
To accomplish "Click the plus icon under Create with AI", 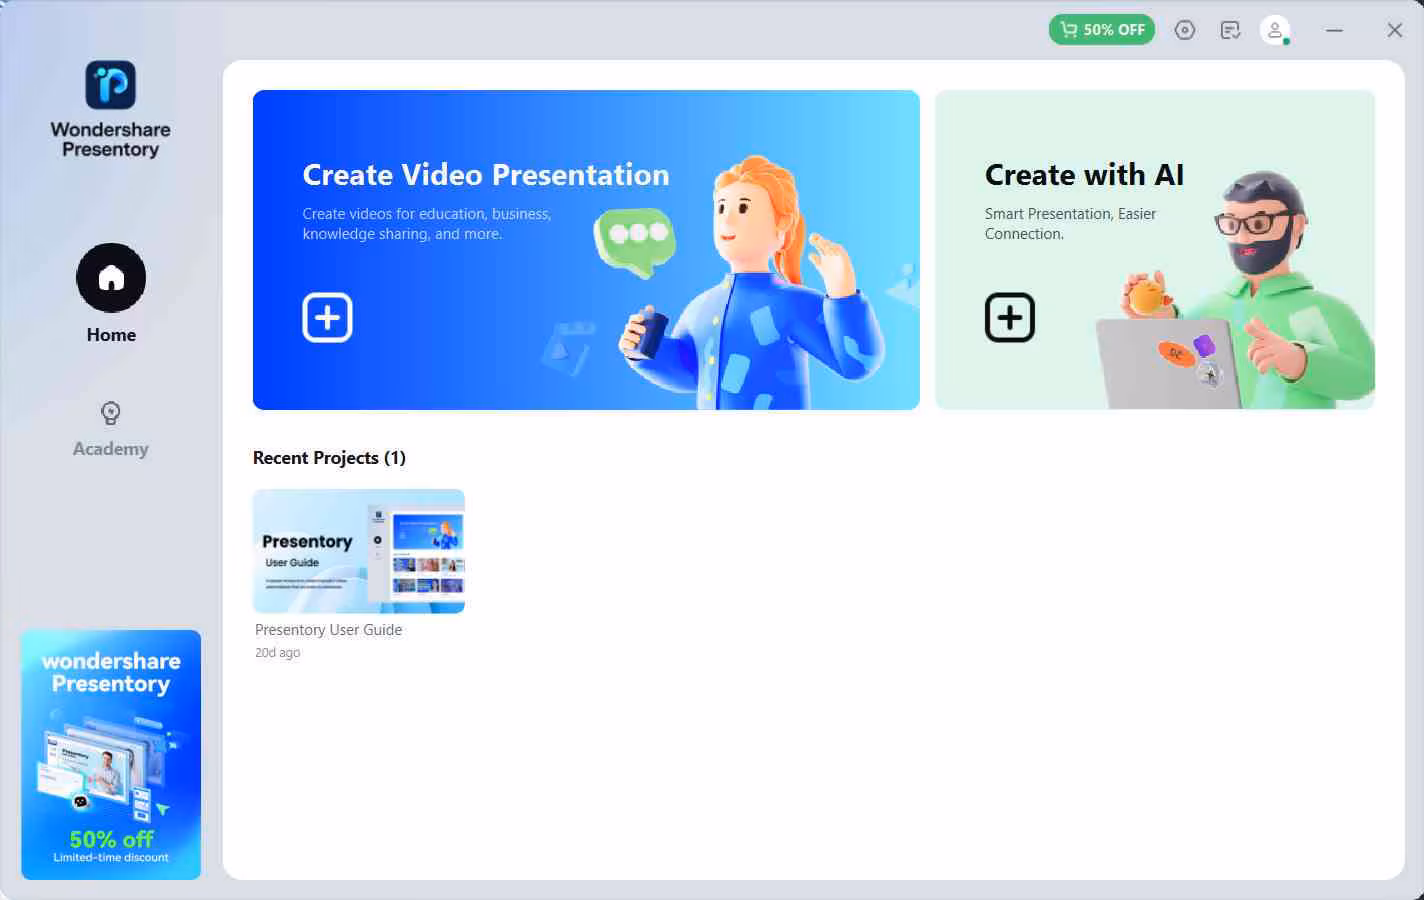I will [1010, 318].
